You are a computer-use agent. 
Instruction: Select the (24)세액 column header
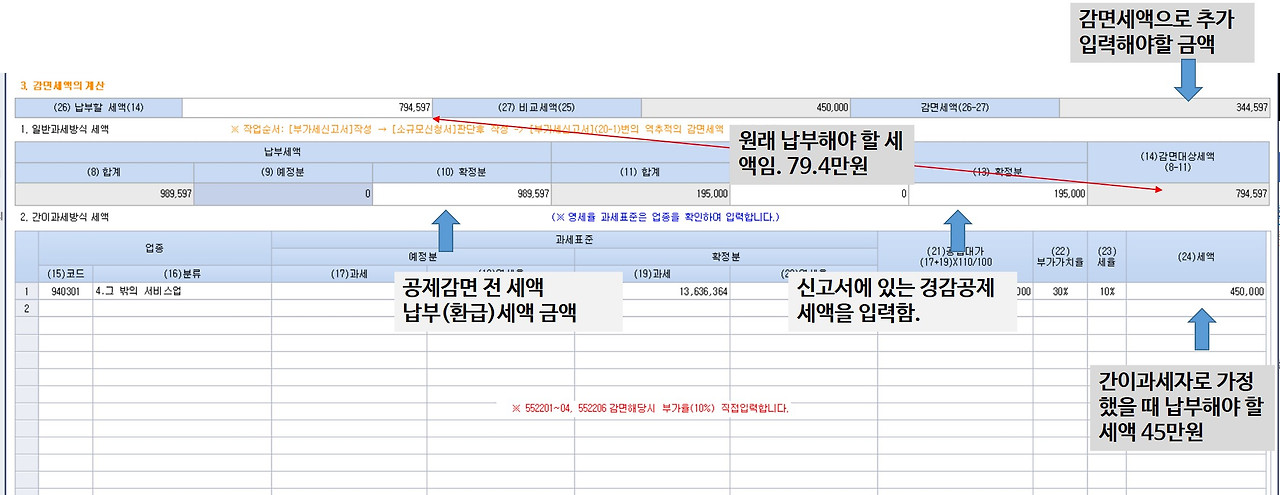point(1197,257)
